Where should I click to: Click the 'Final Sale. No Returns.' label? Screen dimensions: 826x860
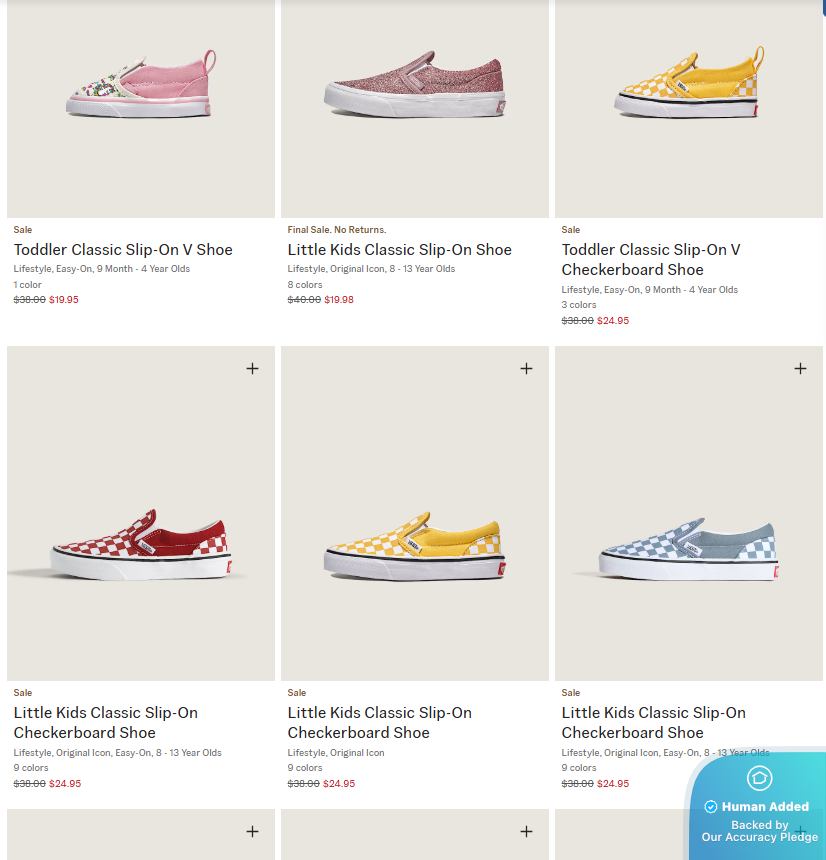(336, 230)
